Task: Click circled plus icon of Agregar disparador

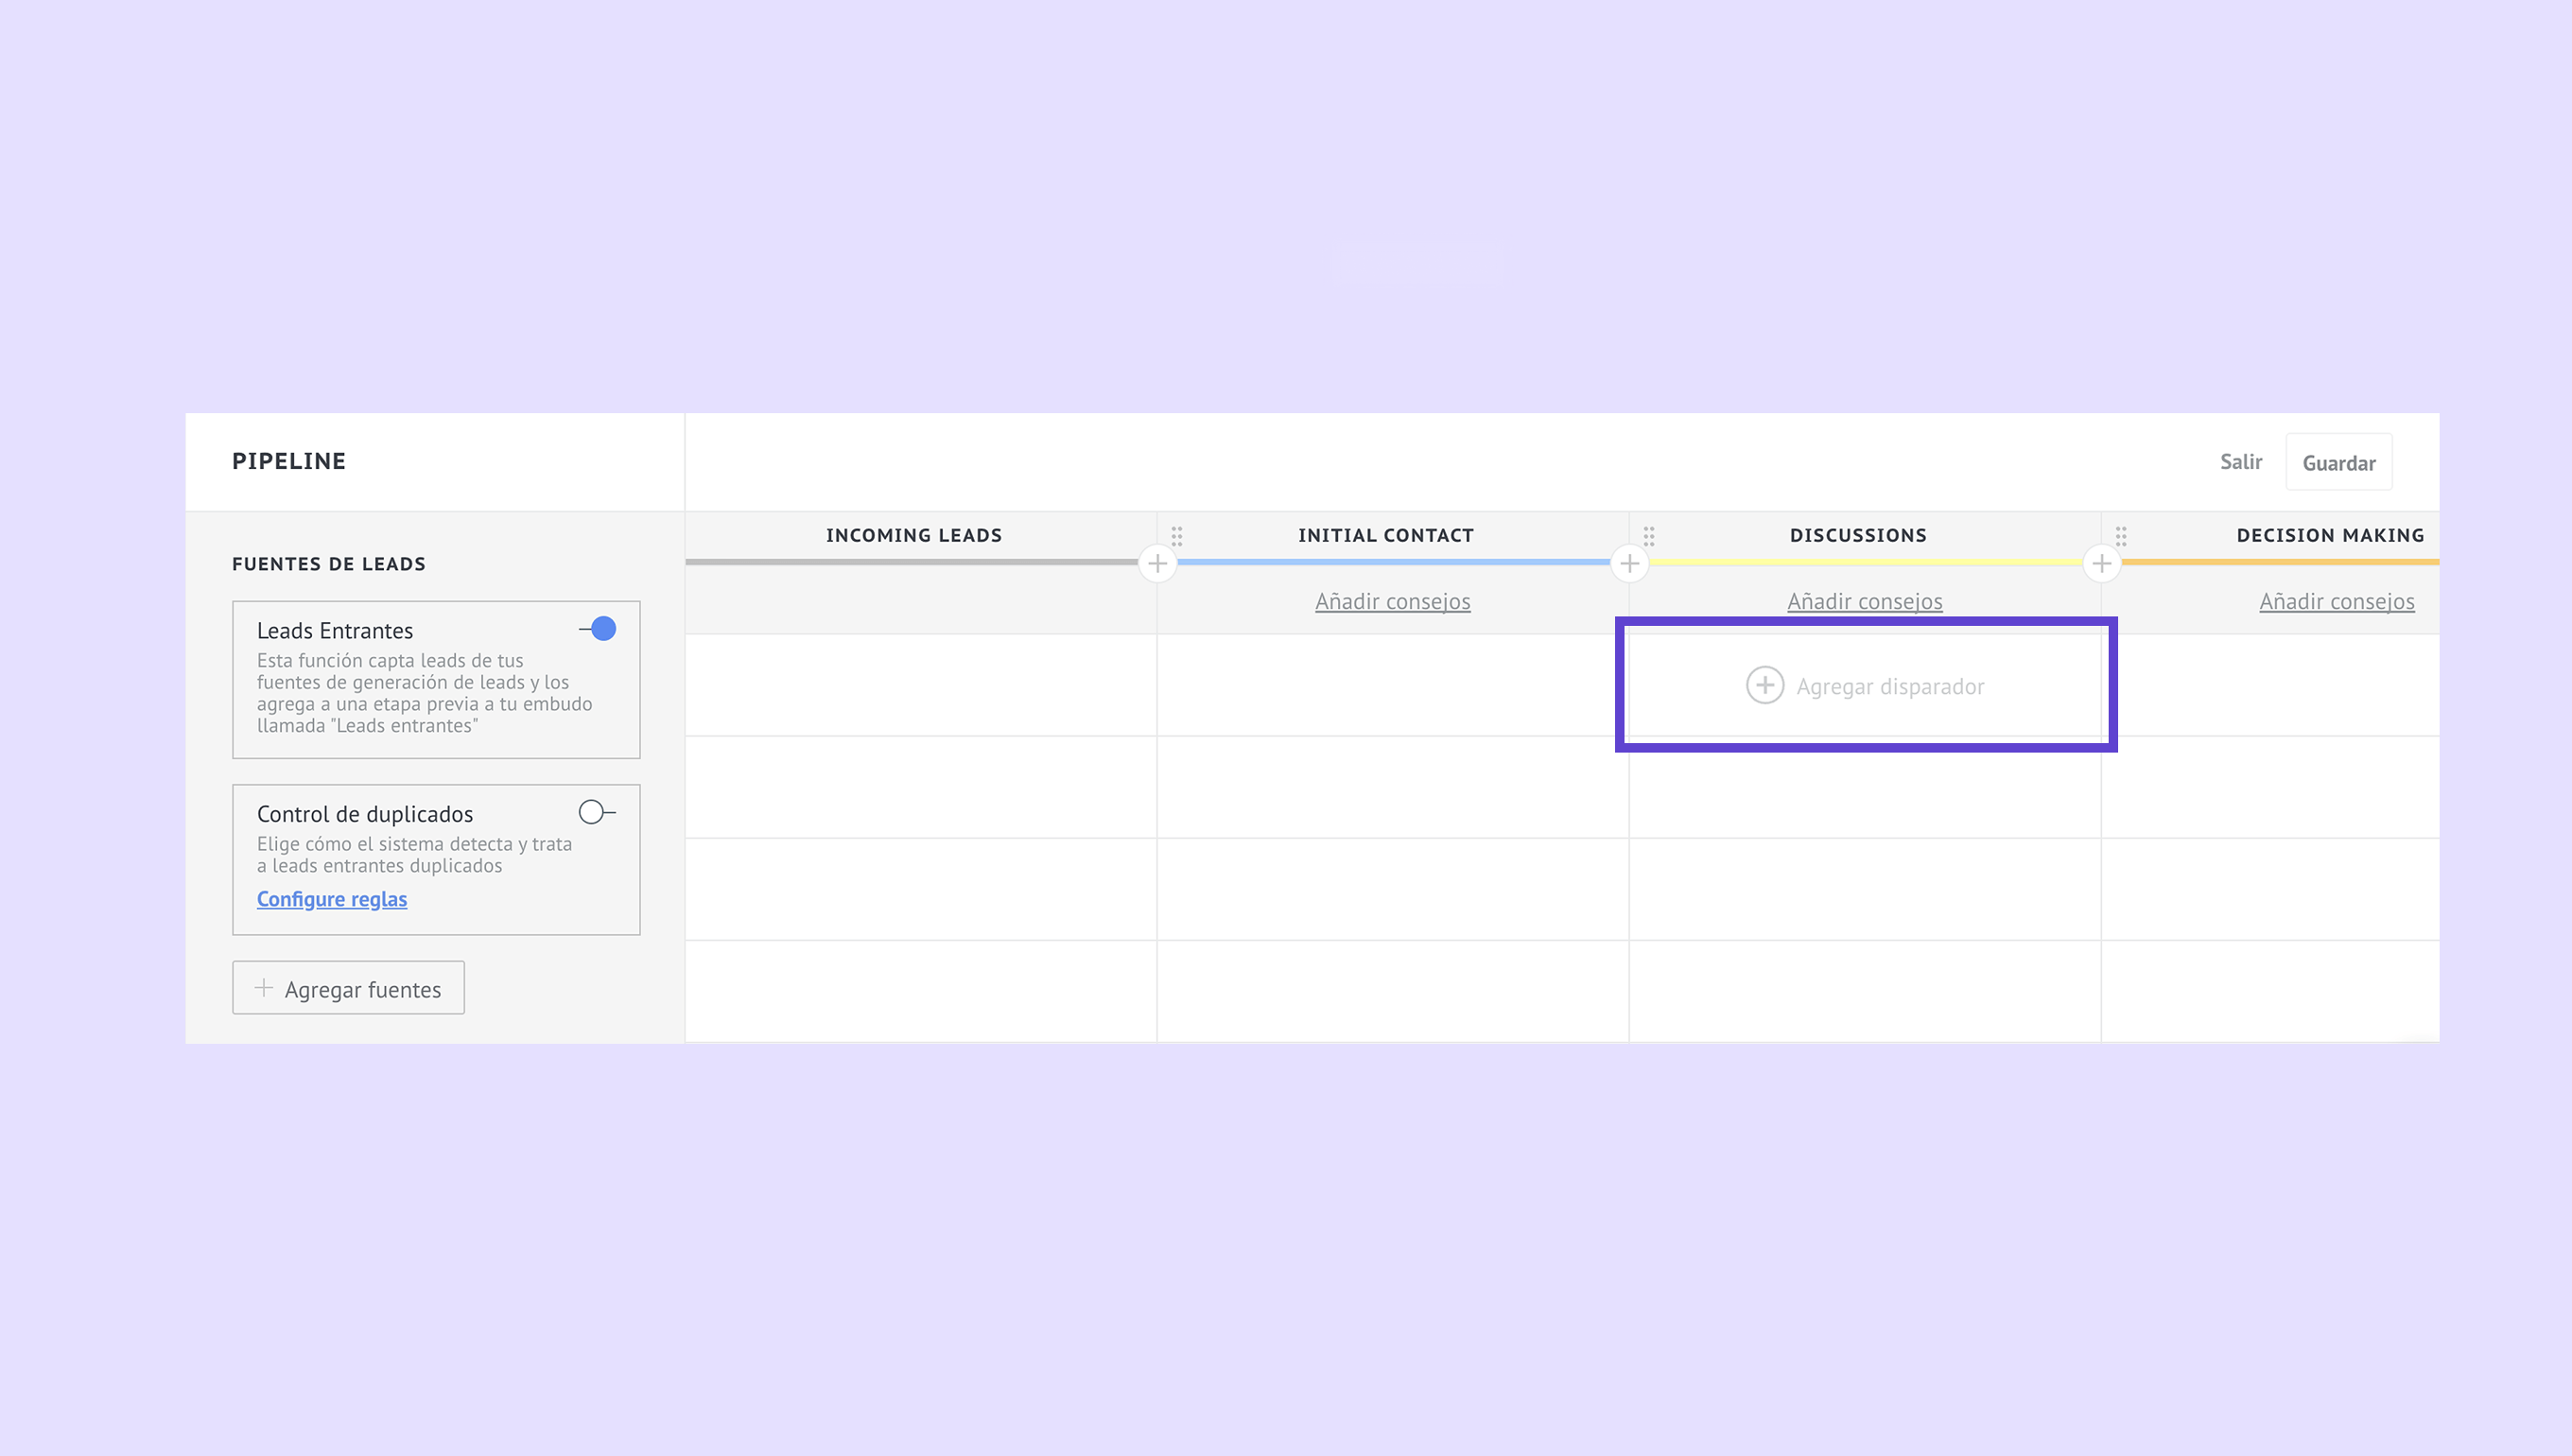Action: tap(1764, 685)
